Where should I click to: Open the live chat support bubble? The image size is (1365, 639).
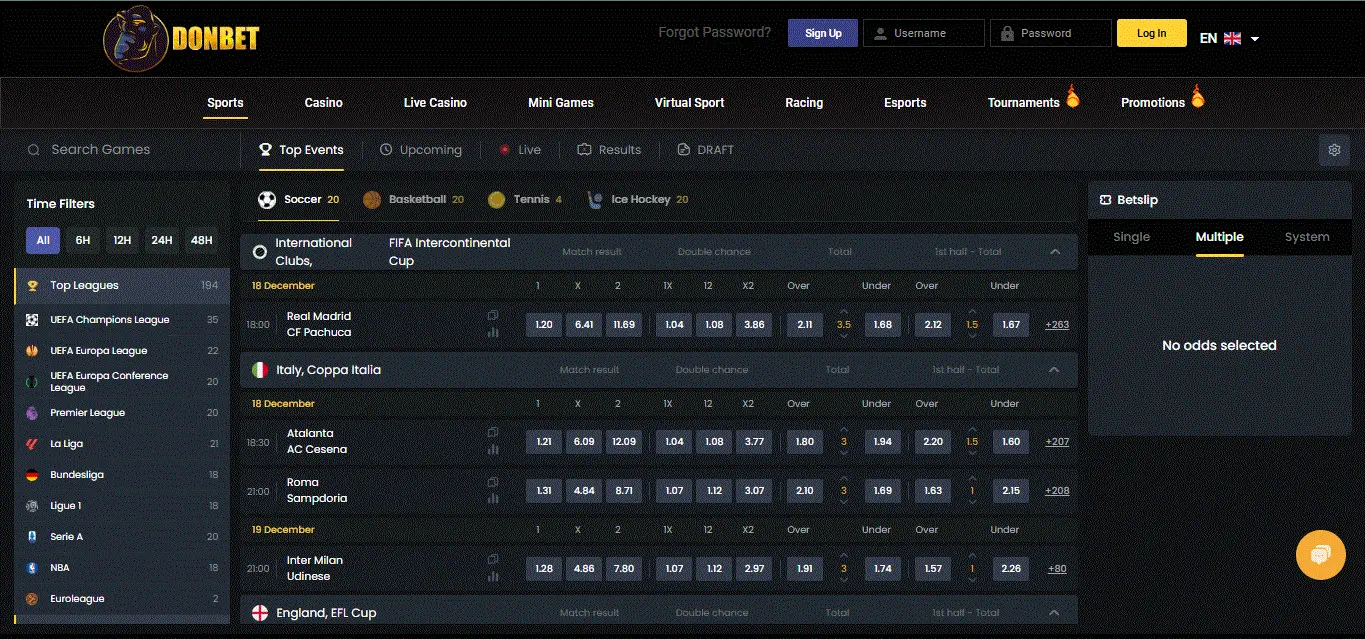[x=1320, y=555]
